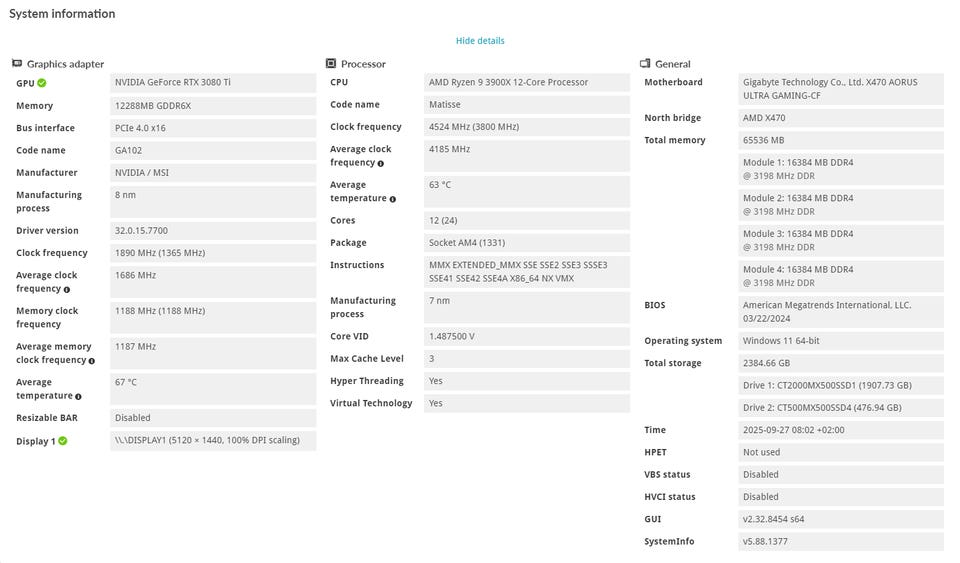Click the Virtual Technology Yes value
This screenshot has height=563, width=960.
[527, 403]
